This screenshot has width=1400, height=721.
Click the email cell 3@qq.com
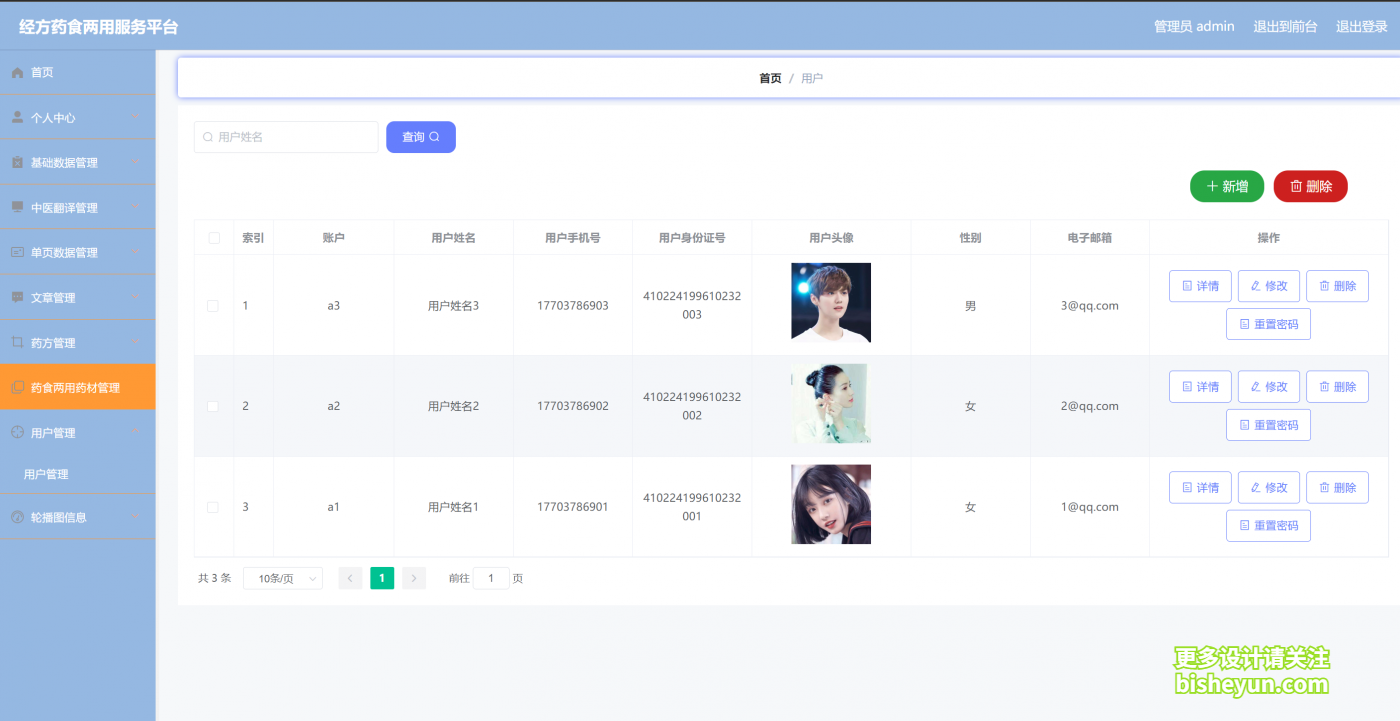1089,306
